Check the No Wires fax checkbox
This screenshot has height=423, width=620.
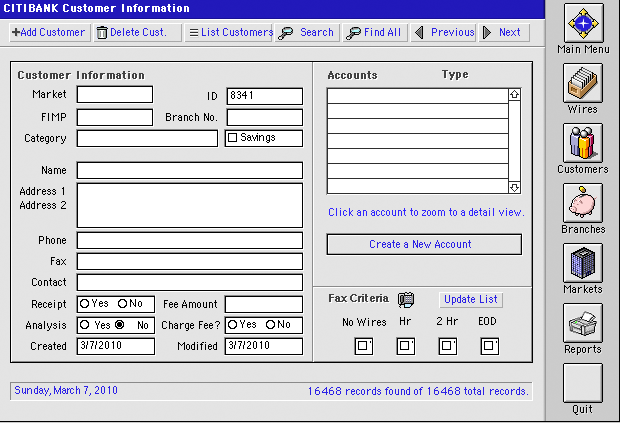point(364,346)
